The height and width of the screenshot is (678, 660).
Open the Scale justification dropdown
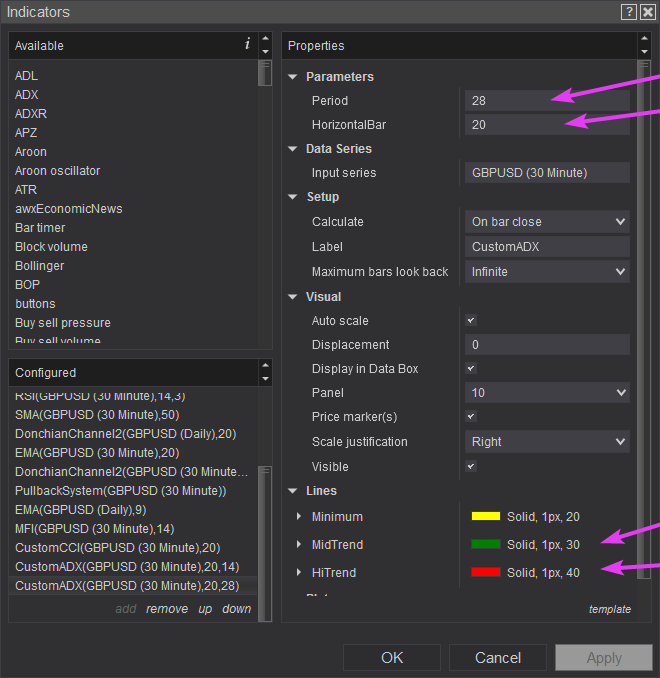click(x=547, y=441)
